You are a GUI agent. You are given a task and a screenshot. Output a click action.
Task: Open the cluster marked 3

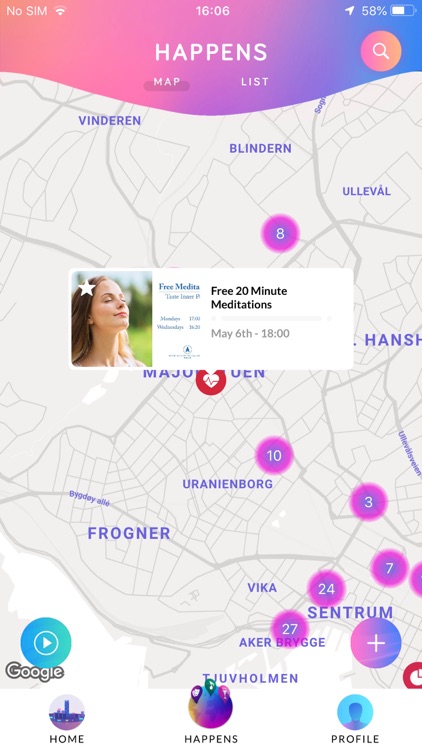368,502
